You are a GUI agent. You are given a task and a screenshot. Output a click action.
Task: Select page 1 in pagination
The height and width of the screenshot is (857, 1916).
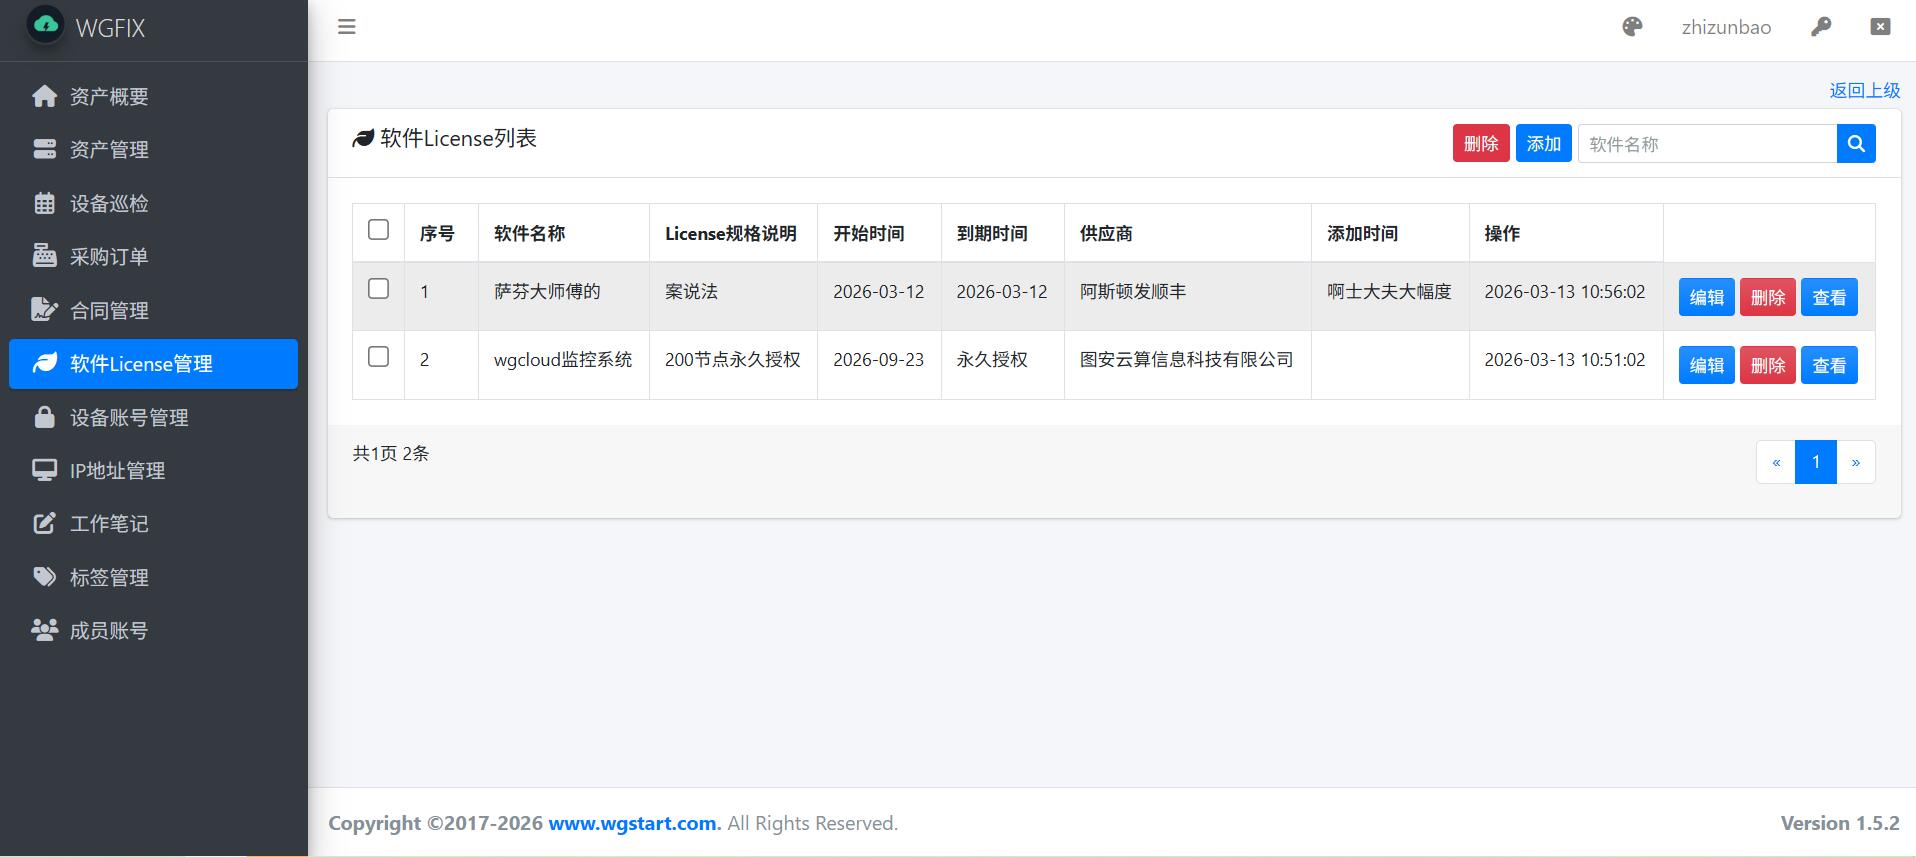pyautogui.click(x=1816, y=462)
